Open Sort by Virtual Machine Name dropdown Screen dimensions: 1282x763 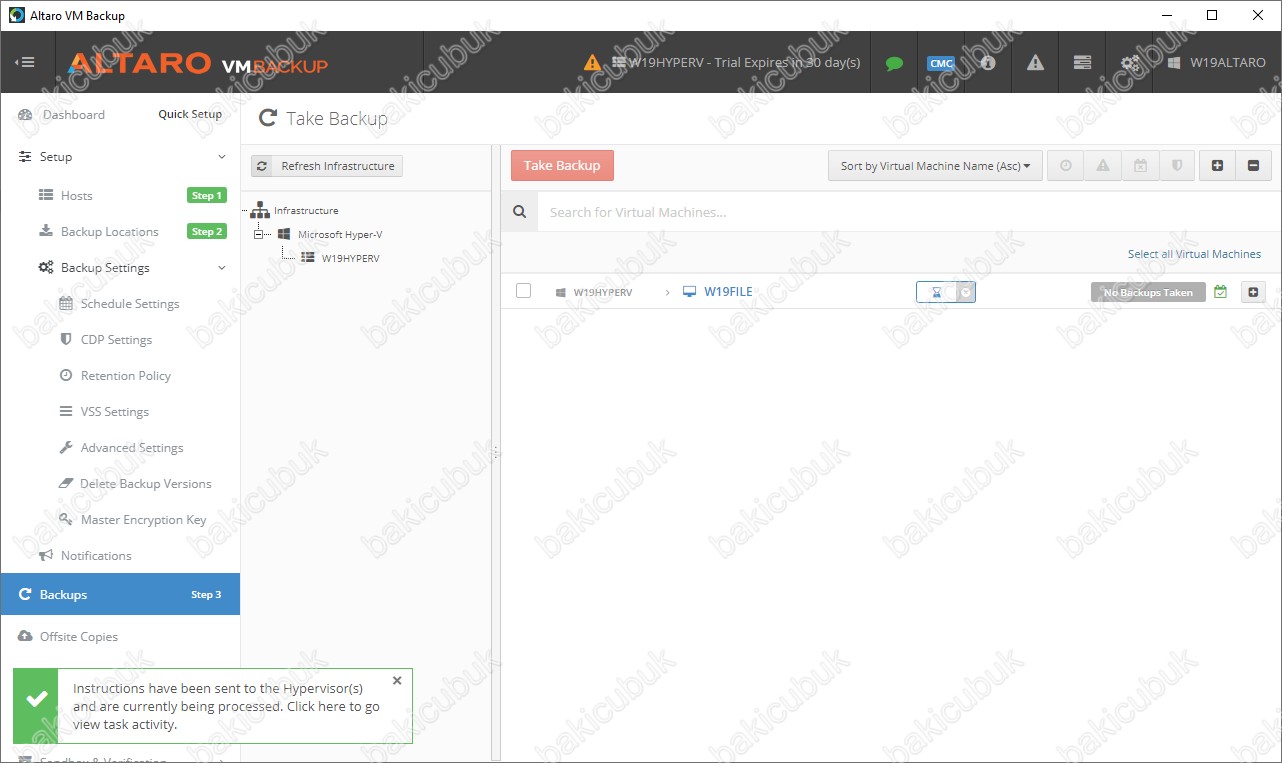(935, 166)
